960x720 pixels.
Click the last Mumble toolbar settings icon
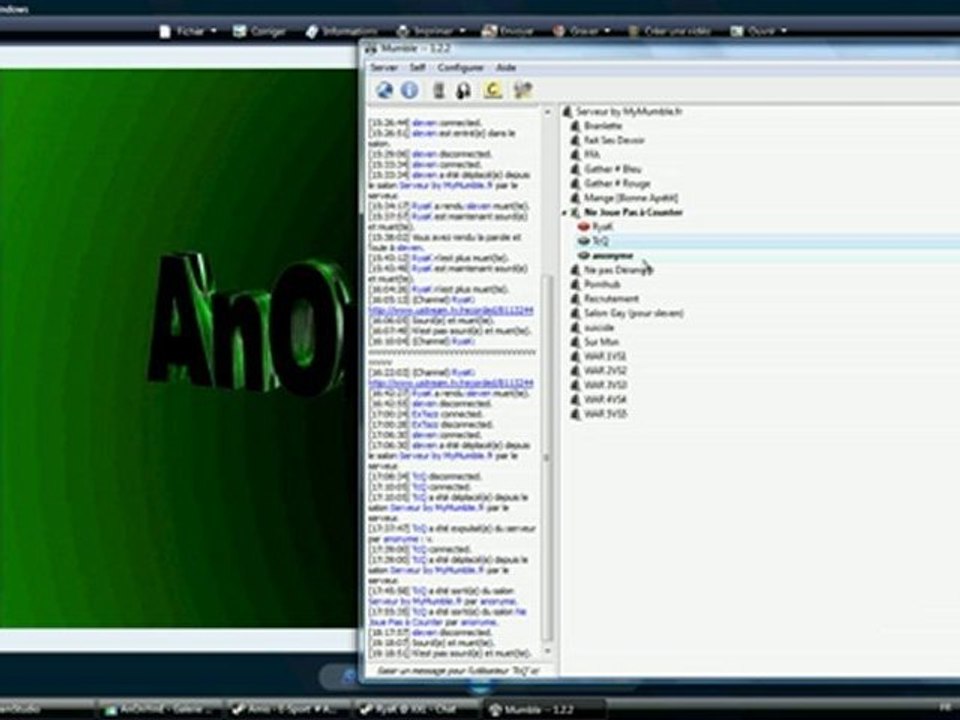click(x=523, y=91)
